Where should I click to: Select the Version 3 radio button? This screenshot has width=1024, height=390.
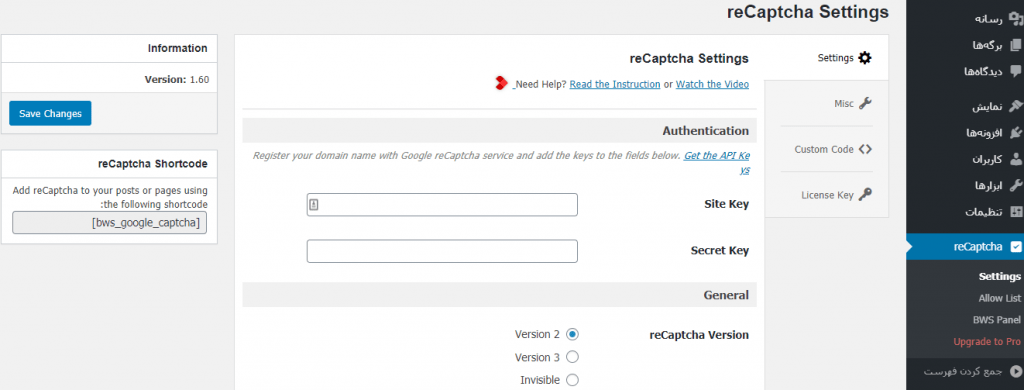(x=572, y=357)
